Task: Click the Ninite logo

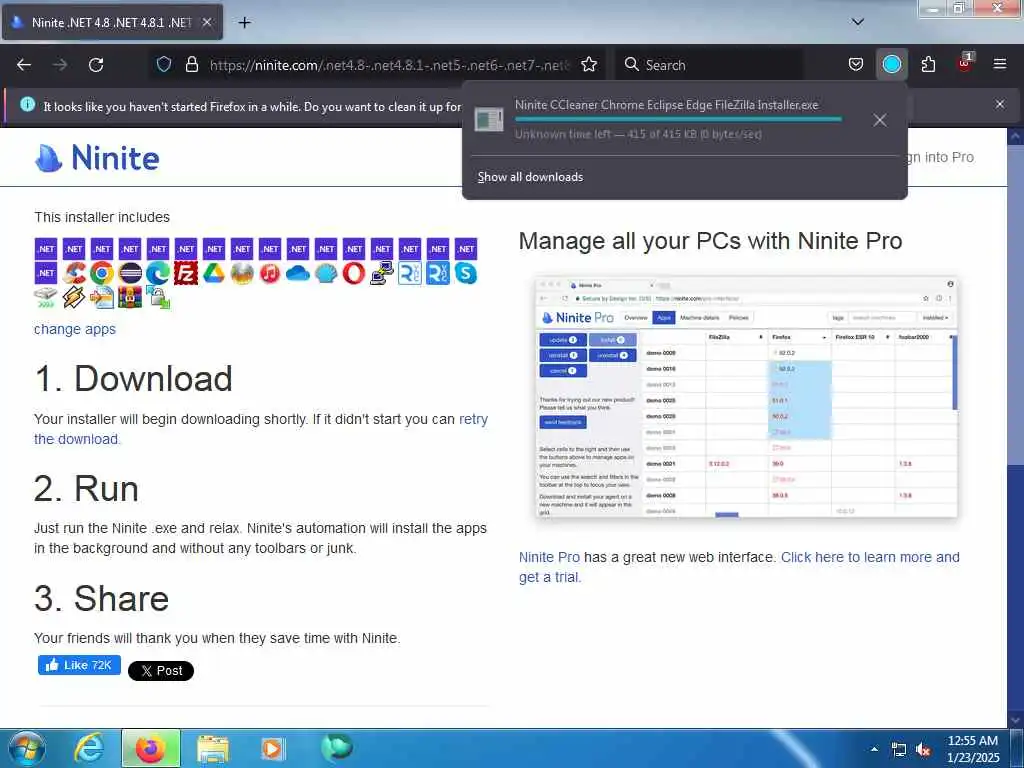Action: [97, 157]
